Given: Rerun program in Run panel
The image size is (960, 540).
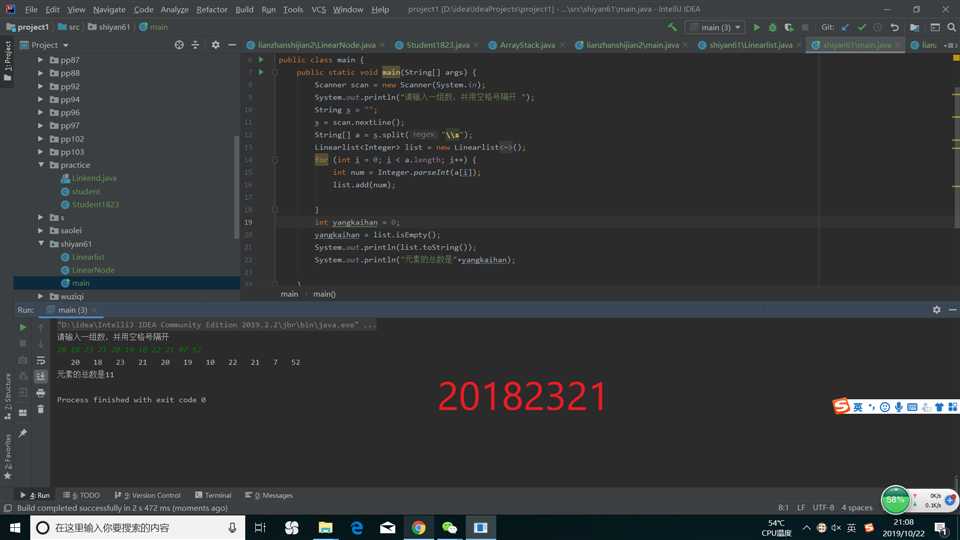Looking at the screenshot, I should pos(23,328).
